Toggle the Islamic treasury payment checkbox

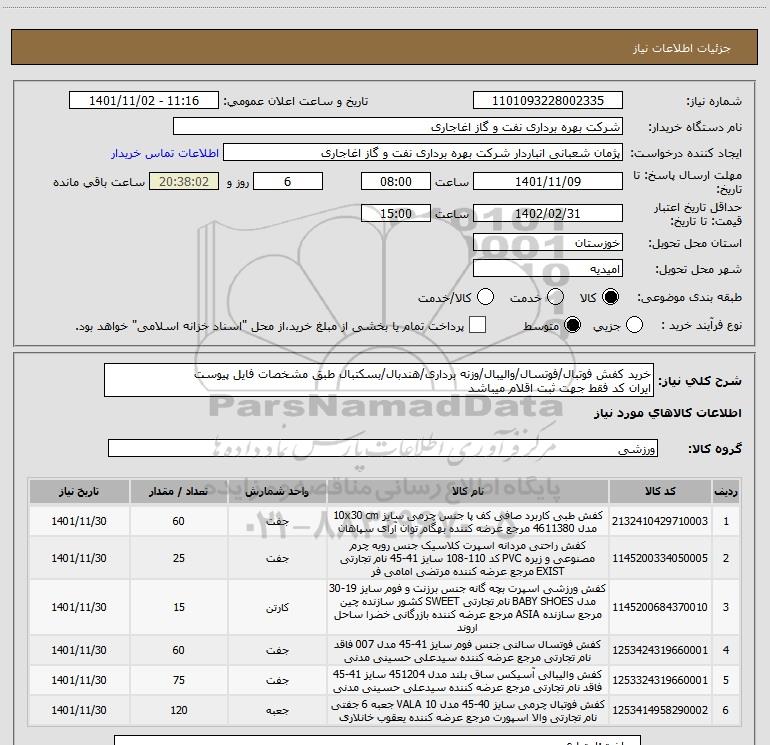coord(477,325)
